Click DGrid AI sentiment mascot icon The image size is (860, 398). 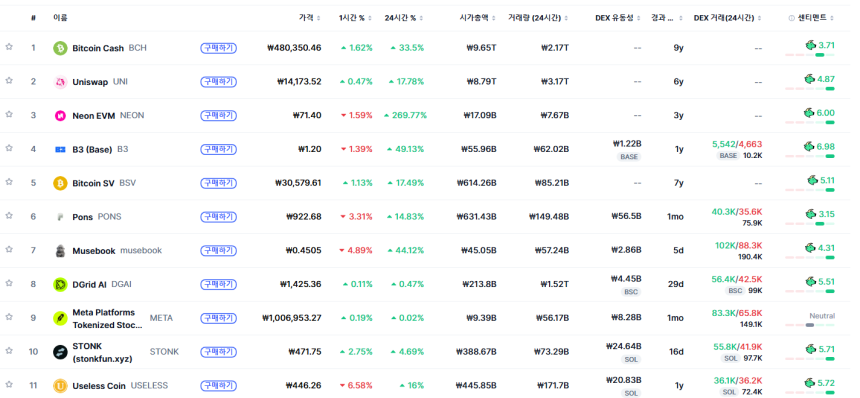tap(811, 281)
